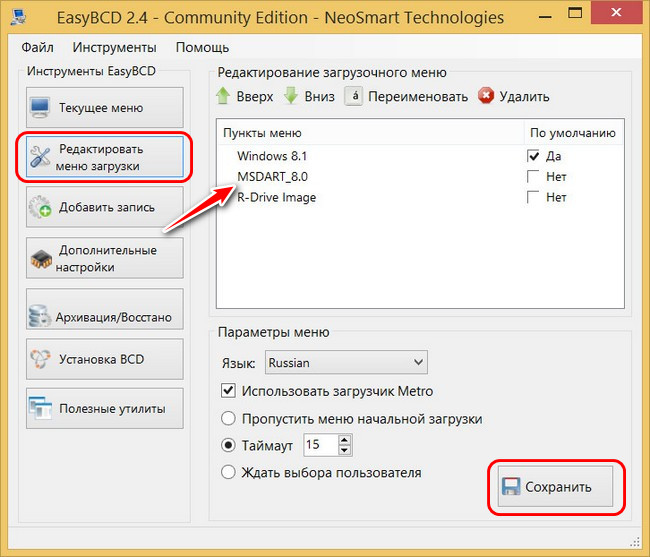Open the Файл menu
This screenshot has height=557, width=650.
pos(37,47)
